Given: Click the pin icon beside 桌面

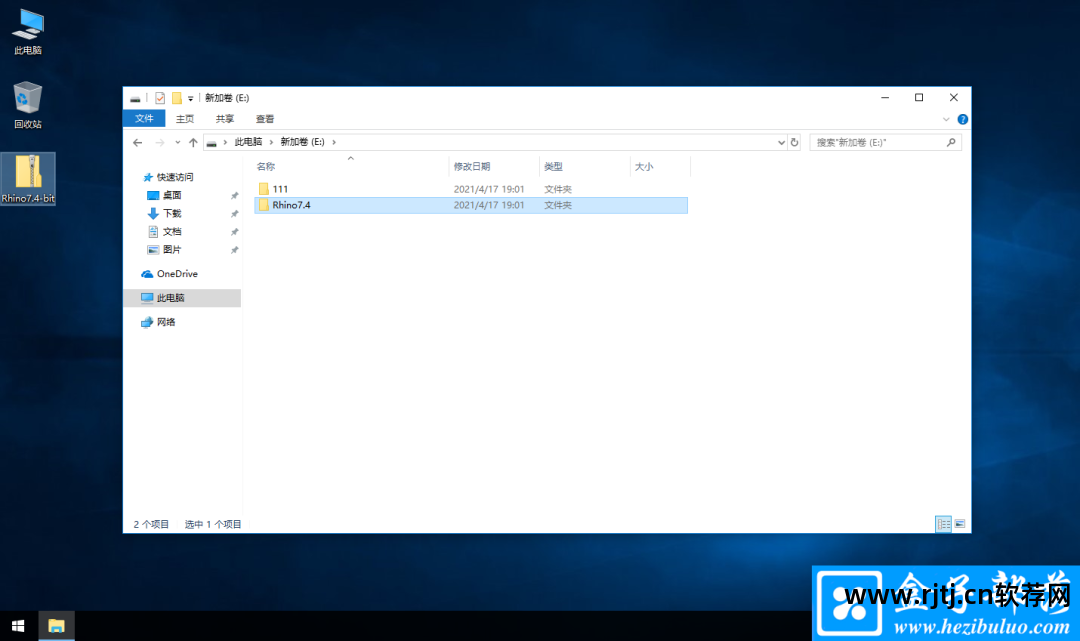Looking at the screenshot, I should pos(234,196).
